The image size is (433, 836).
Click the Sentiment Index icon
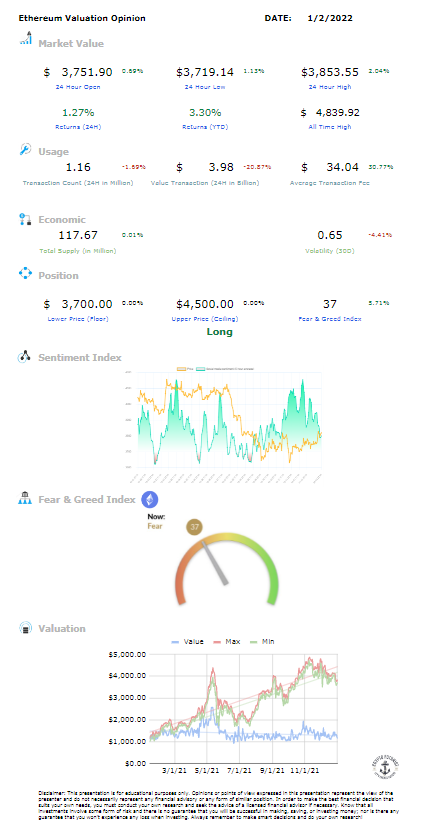(x=26, y=357)
